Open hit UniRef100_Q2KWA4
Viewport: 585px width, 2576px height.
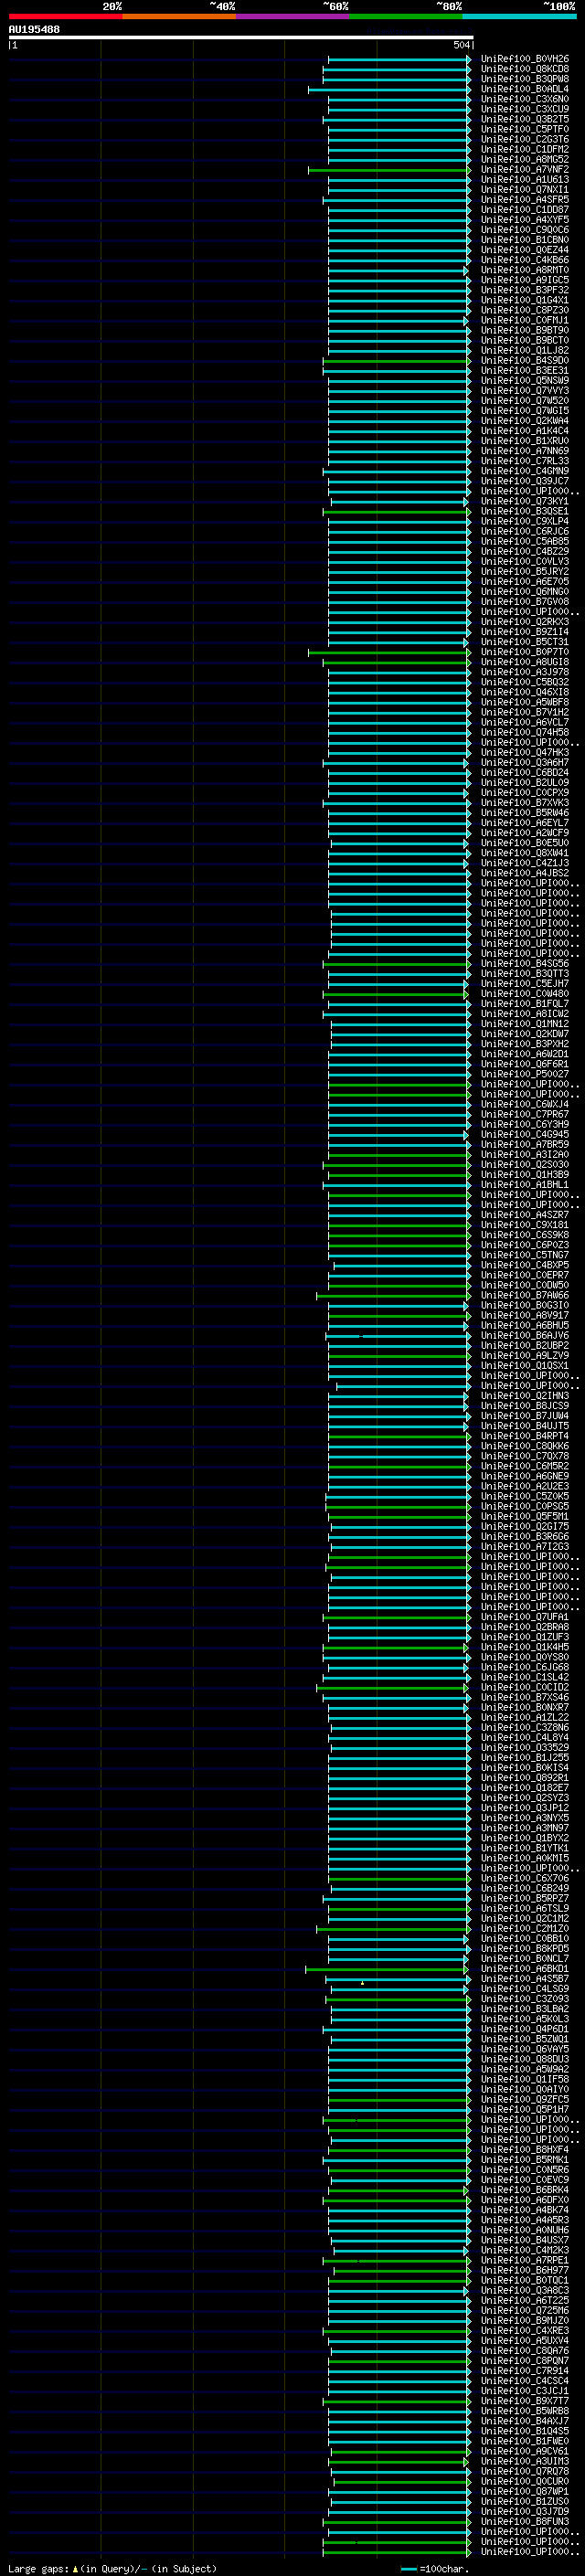coord(524,421)
